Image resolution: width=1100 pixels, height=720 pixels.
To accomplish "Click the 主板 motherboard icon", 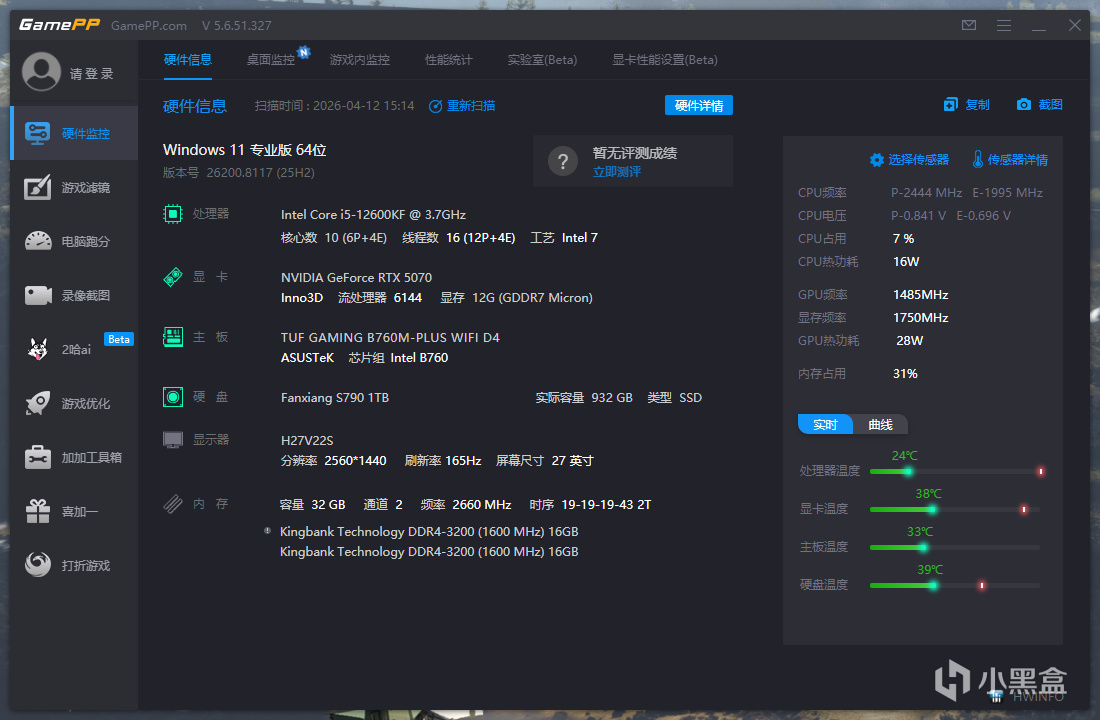I will [173, 337].
